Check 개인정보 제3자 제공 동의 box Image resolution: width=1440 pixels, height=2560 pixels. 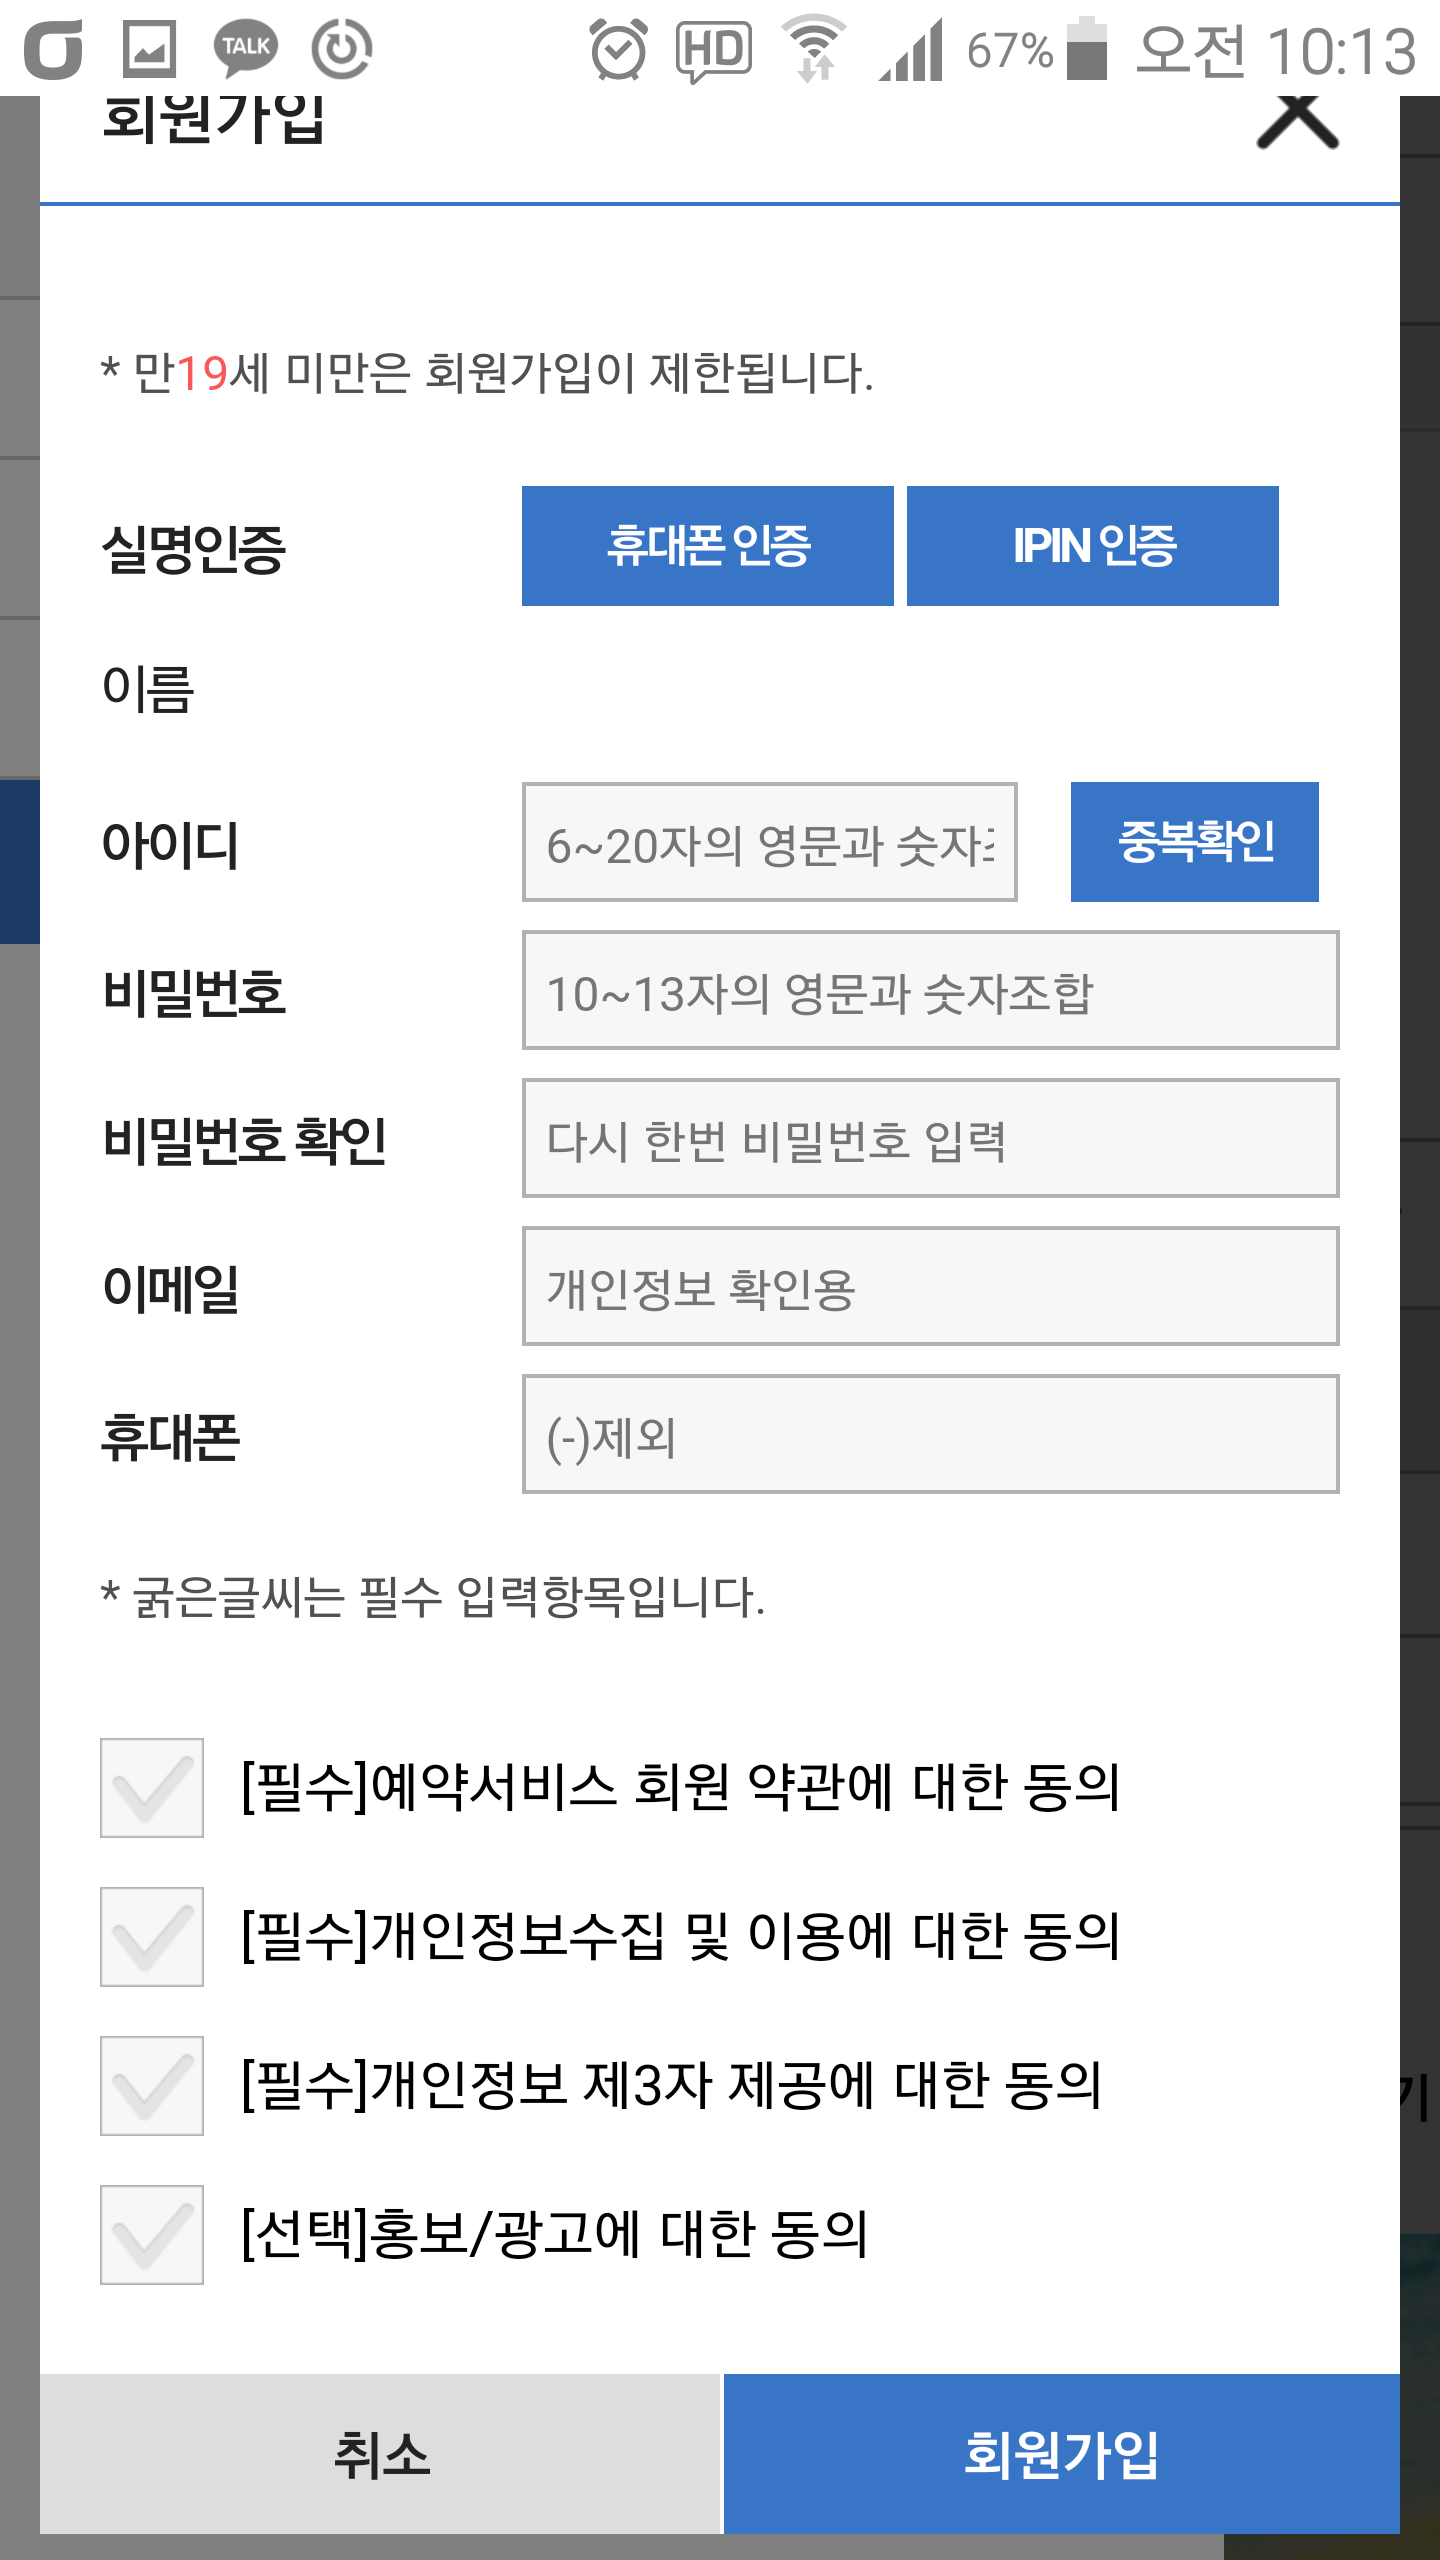coord(152,2086)
